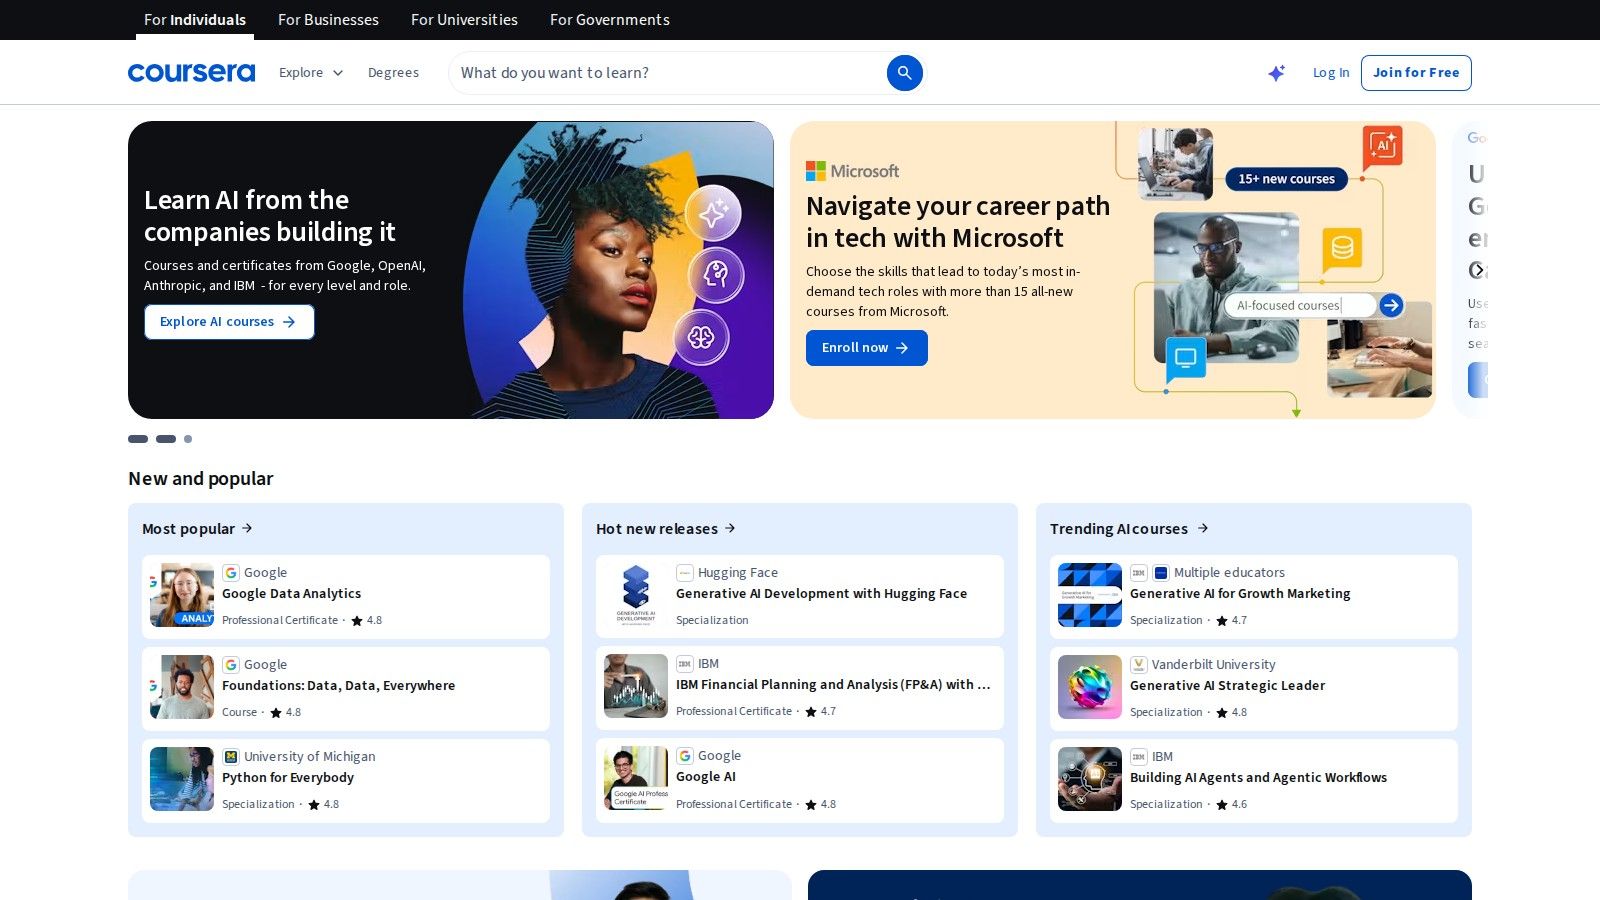Click the arrow next to Trending AI courses
This screenshot has height=900, width=1600.
tap(1203, 528)
